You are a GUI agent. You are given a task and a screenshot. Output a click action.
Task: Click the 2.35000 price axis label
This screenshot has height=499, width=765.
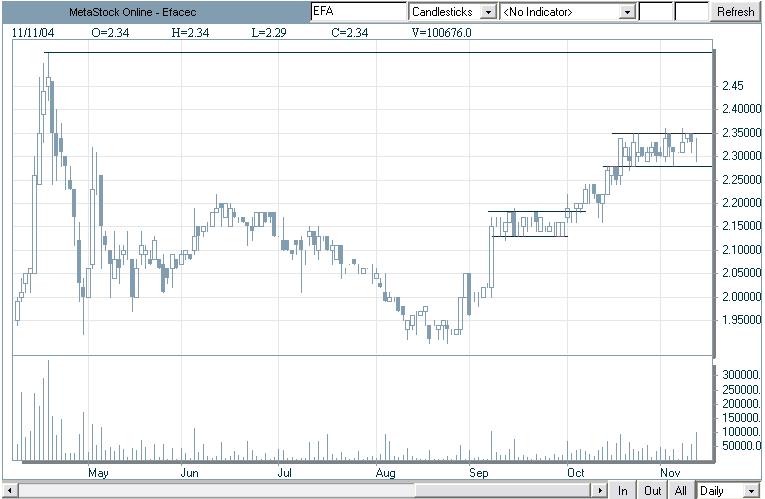tap(741, 133)
